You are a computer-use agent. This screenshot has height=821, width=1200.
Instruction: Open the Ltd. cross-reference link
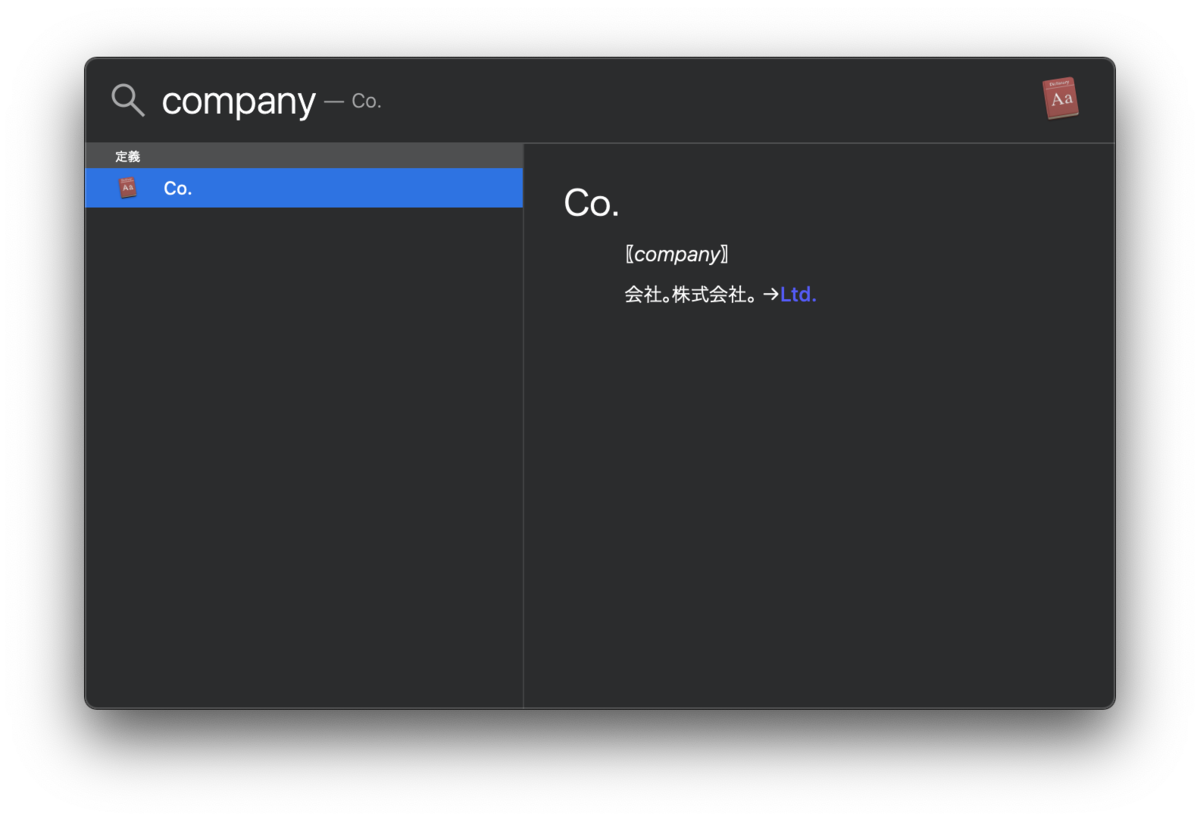798,295
